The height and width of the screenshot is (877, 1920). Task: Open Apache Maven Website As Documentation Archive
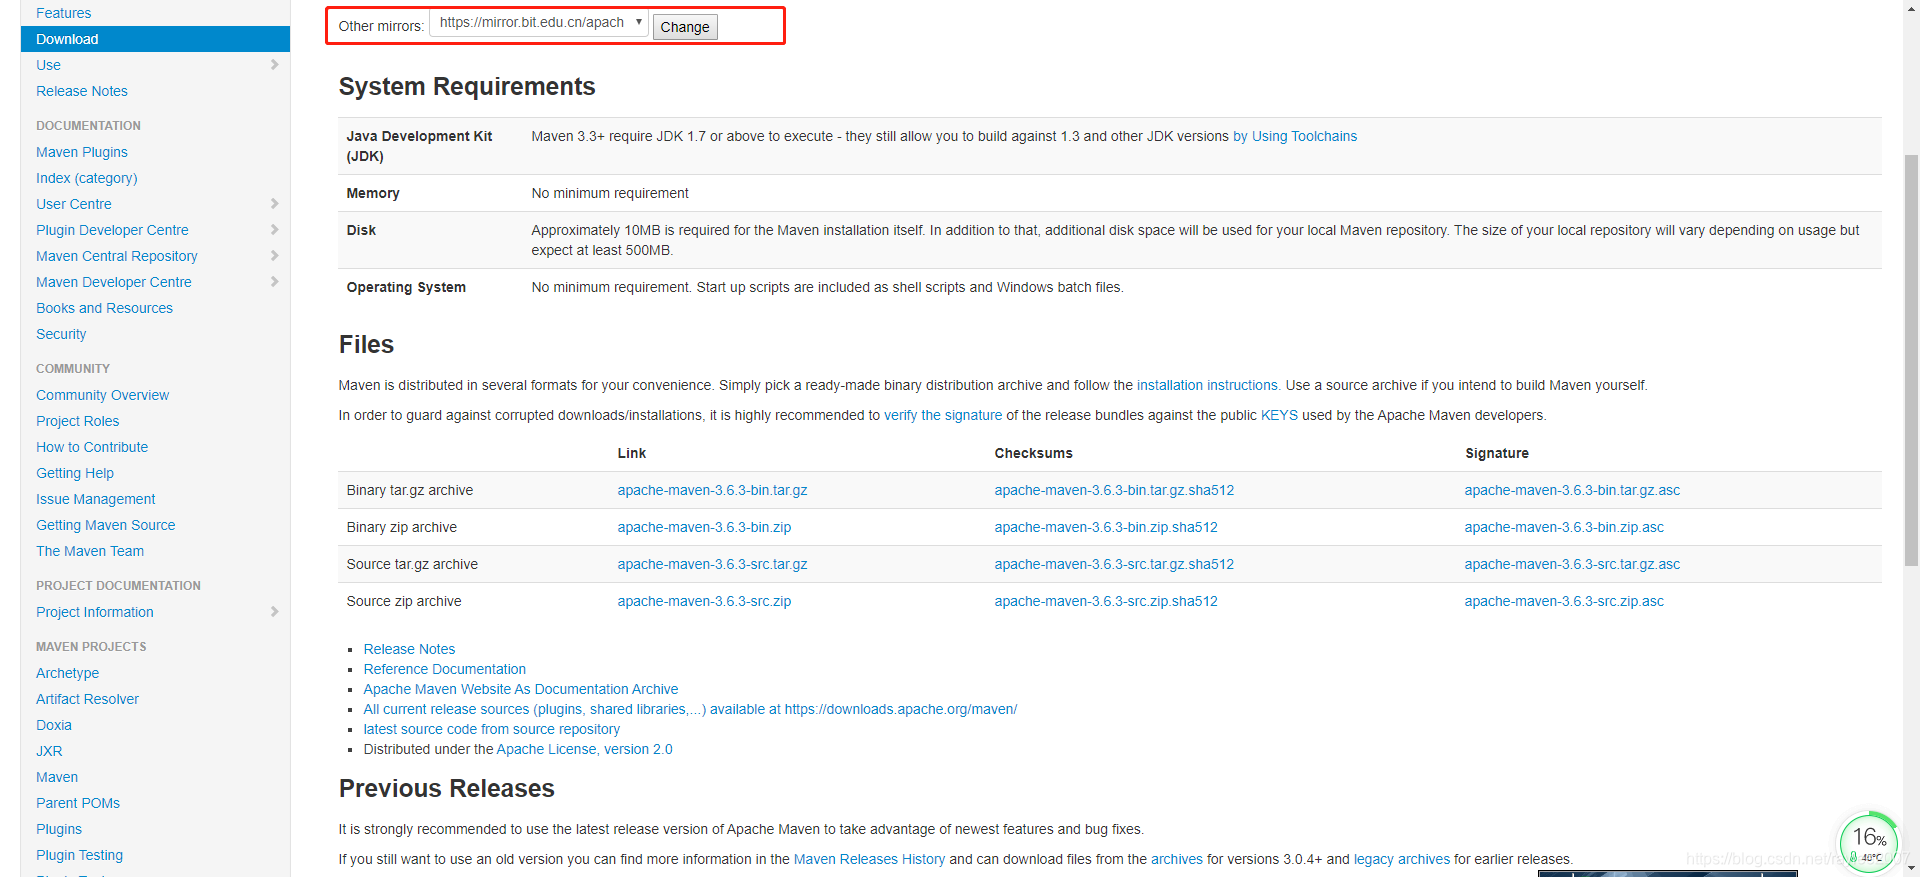click(520, 689)
